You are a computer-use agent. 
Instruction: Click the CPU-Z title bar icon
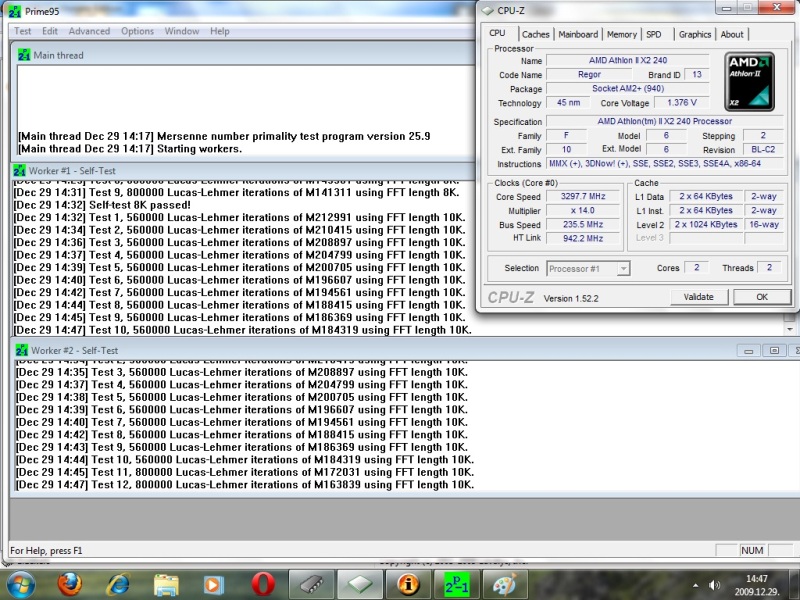[x=488, y=10]
